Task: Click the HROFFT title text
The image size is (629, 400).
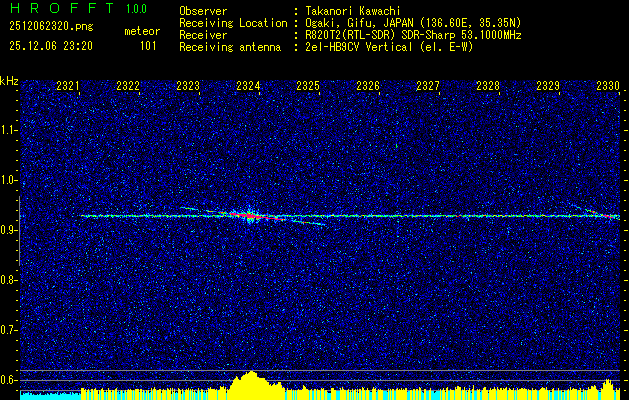Action: coord(62,8)
